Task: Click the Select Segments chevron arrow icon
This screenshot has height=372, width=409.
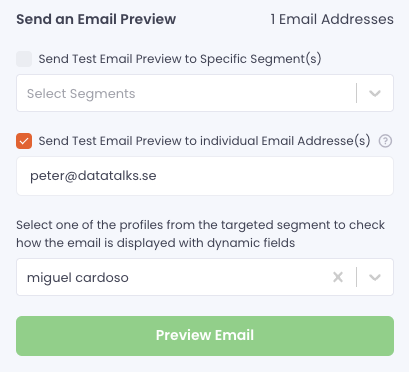Action: coord(375,93)
